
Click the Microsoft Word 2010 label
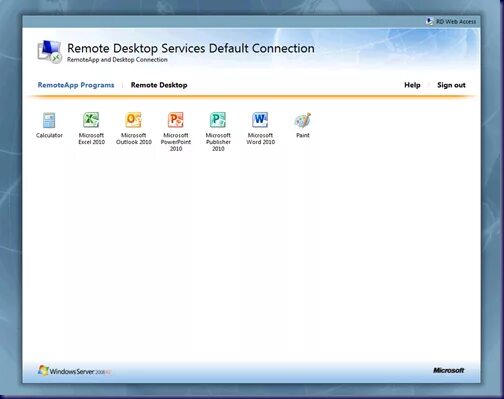click(260, 139)
